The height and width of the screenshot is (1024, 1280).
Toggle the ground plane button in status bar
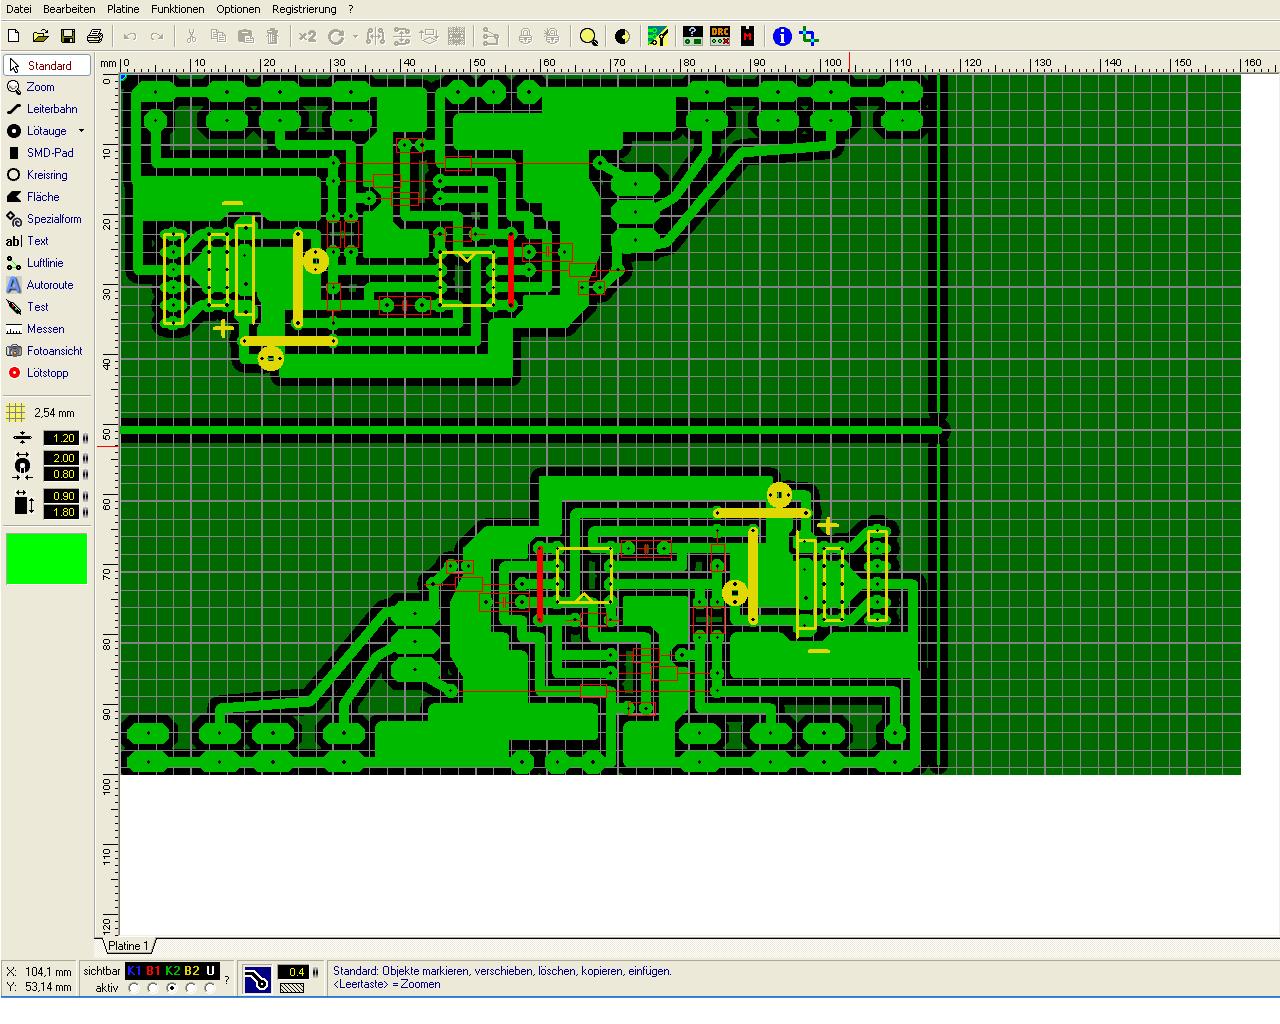click(x=257, y=979)
